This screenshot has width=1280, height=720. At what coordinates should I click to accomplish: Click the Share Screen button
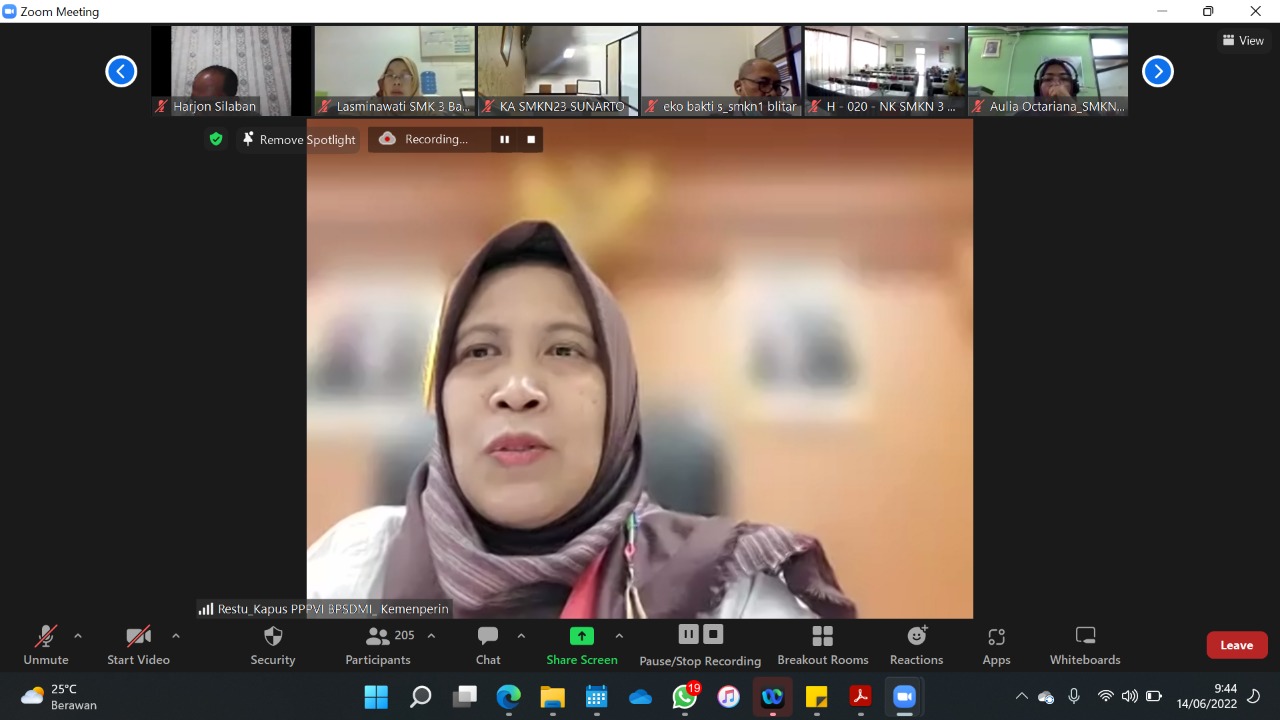pos(582,646)
